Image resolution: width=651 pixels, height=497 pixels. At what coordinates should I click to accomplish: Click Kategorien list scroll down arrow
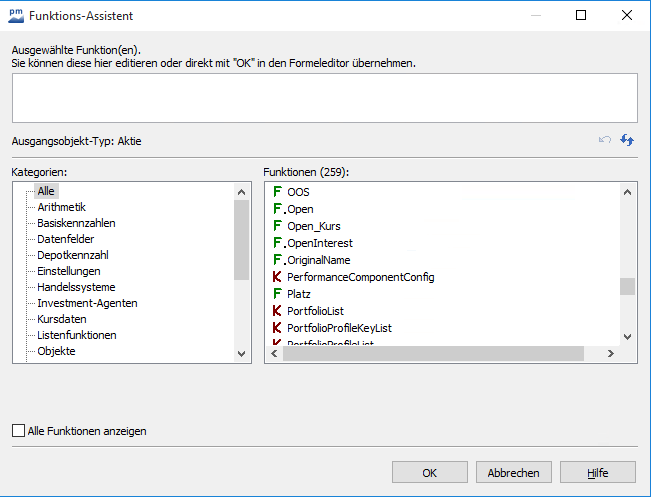coord(241,353)
